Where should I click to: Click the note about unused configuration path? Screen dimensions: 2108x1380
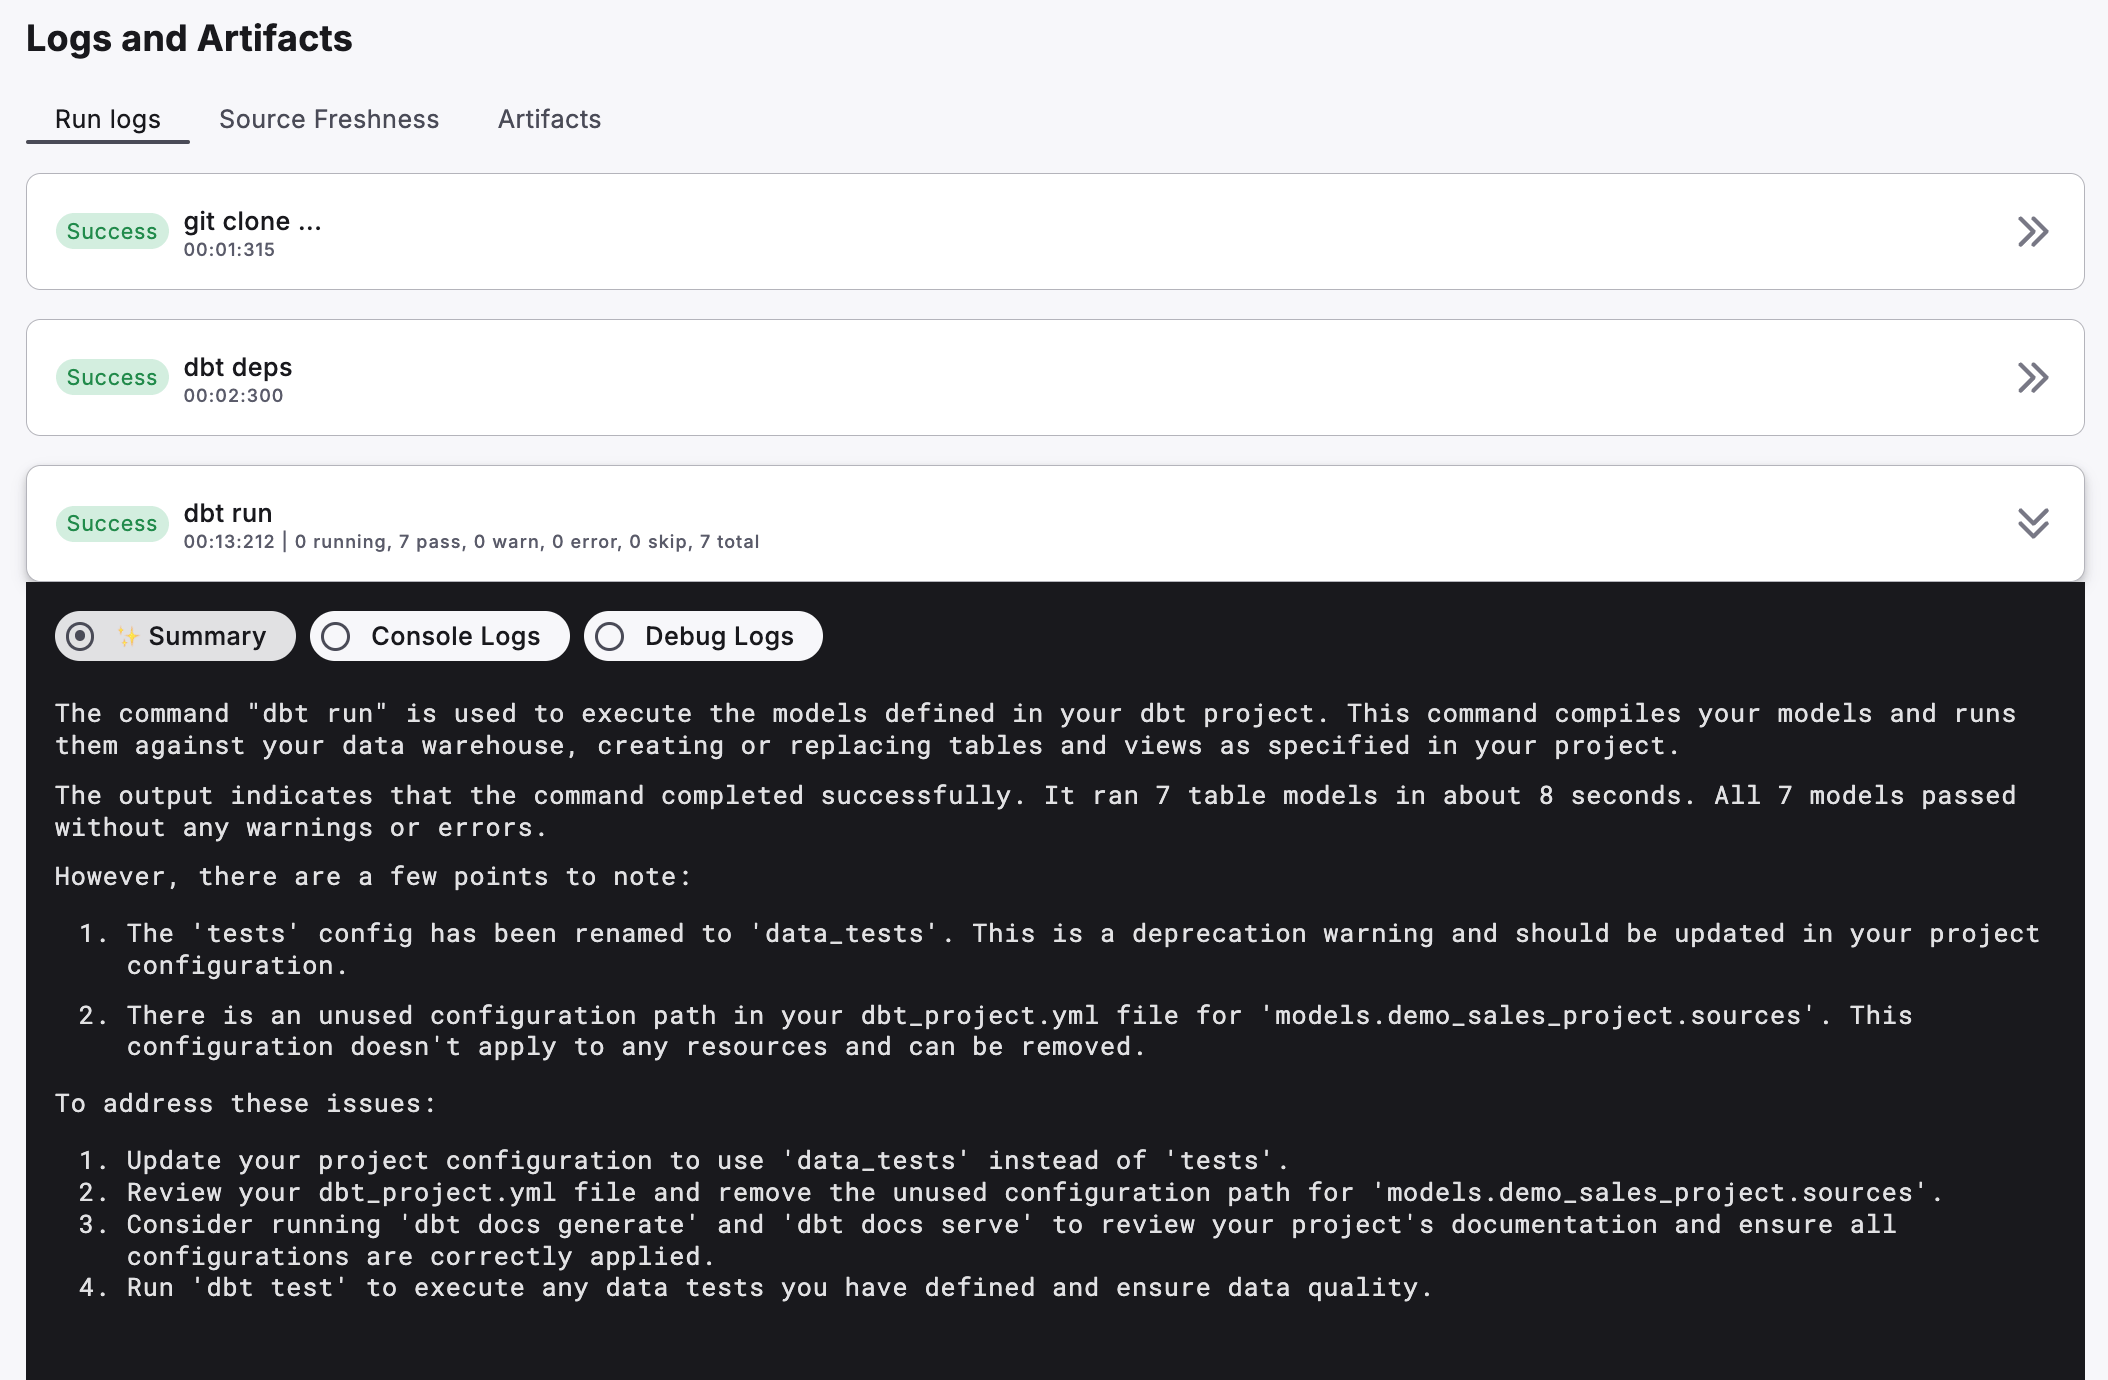pyautogui.click(x=1019, y=1031)
